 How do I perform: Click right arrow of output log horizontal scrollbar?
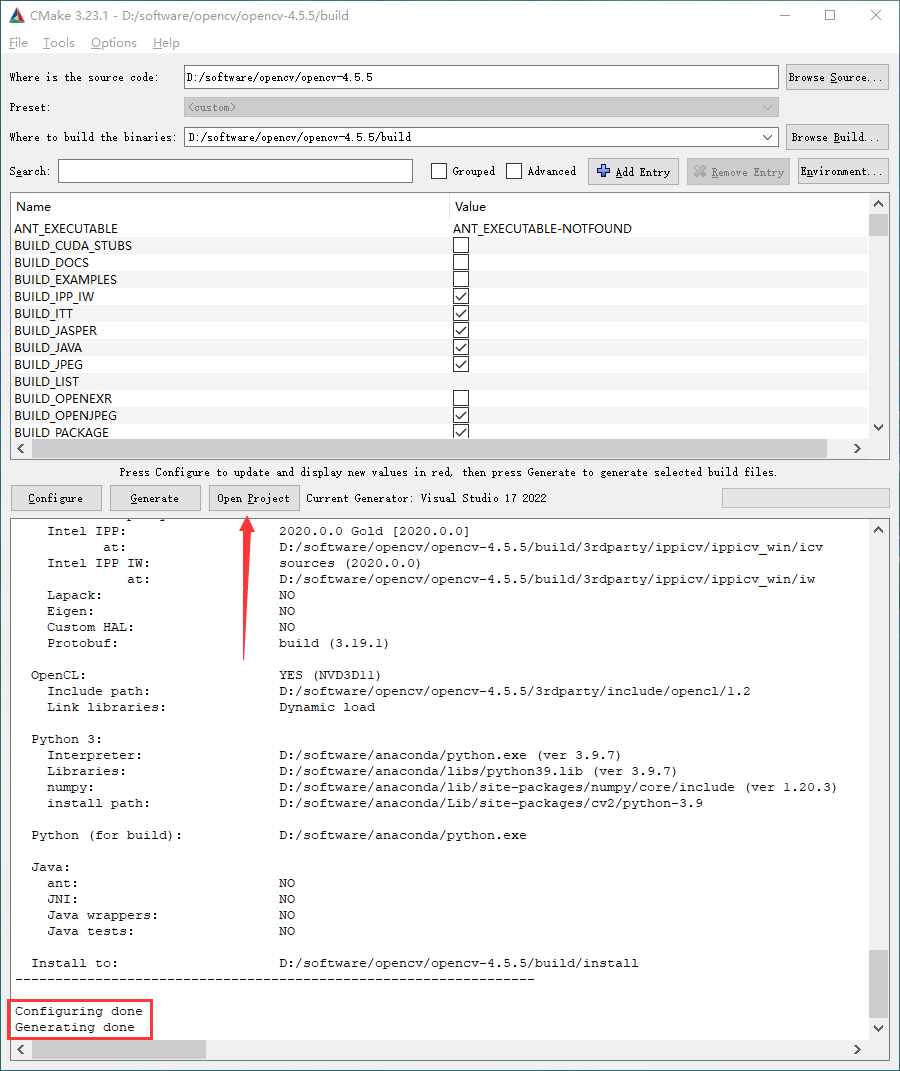pyautogui.click(x=857, y=1049)
